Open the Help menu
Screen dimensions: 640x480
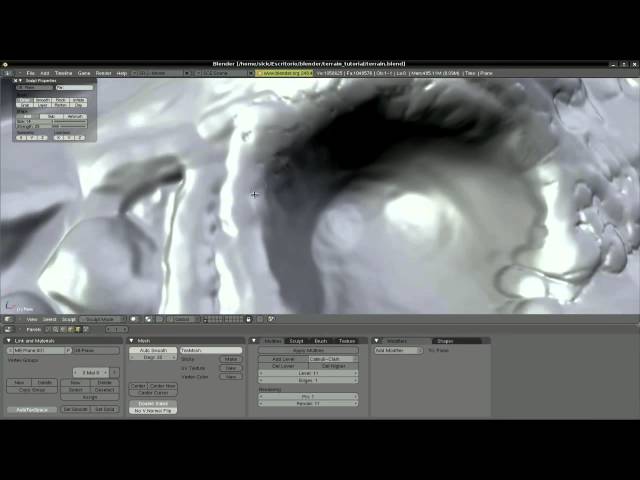coord(122,73)
